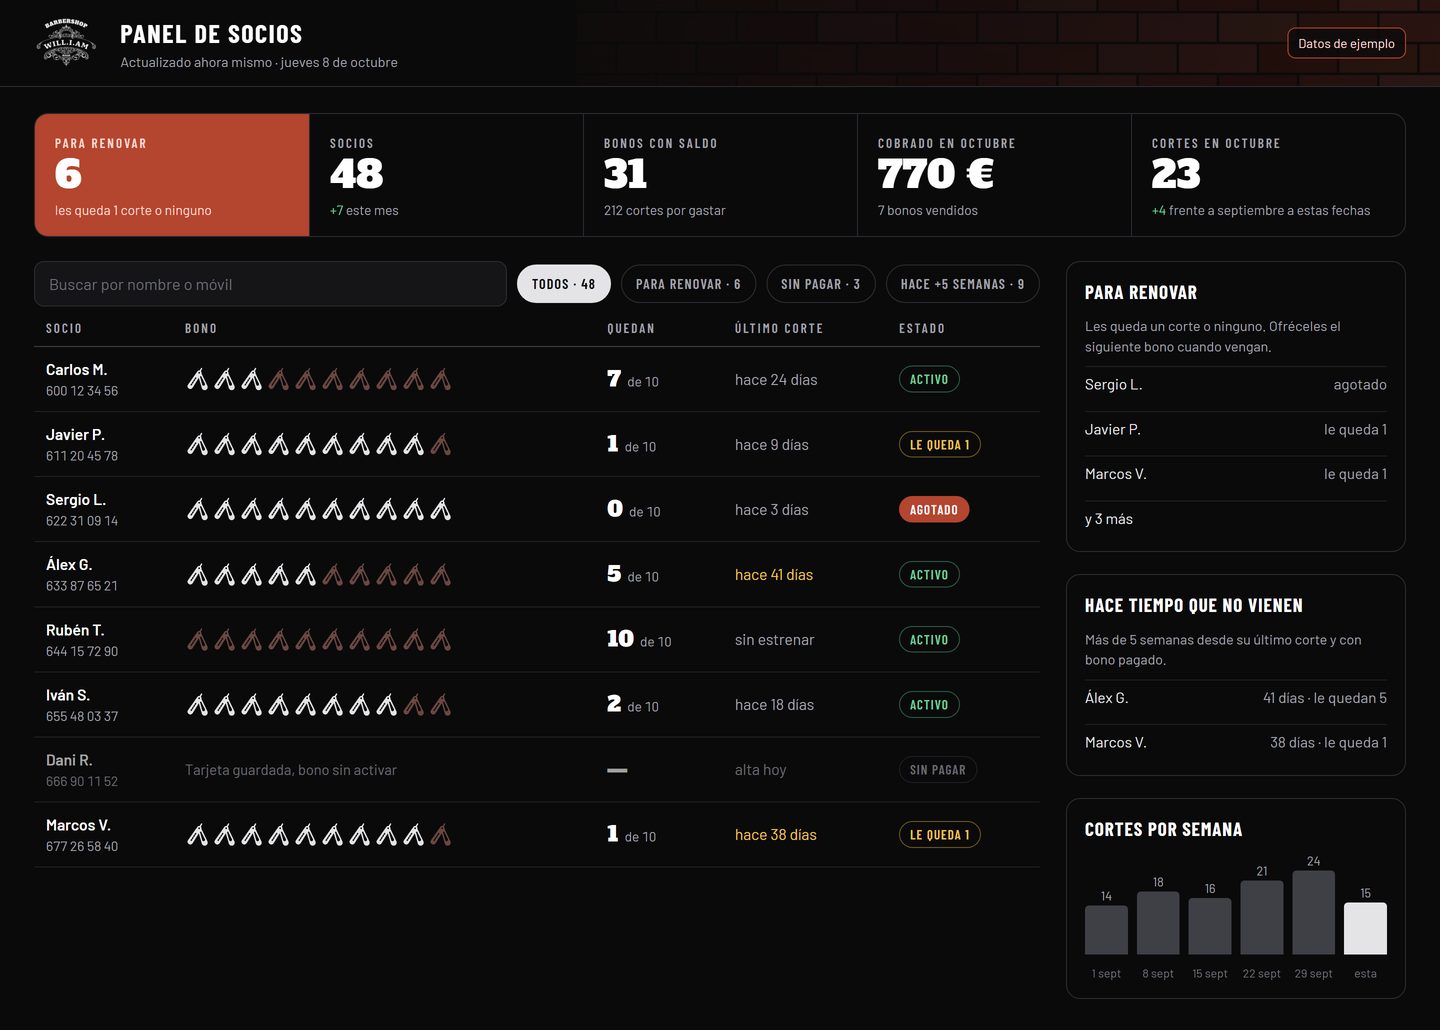Click the ÚLTIMO CORTE column header
This screenshot has height=1030, width=1440.
click(x=779, y=328)
